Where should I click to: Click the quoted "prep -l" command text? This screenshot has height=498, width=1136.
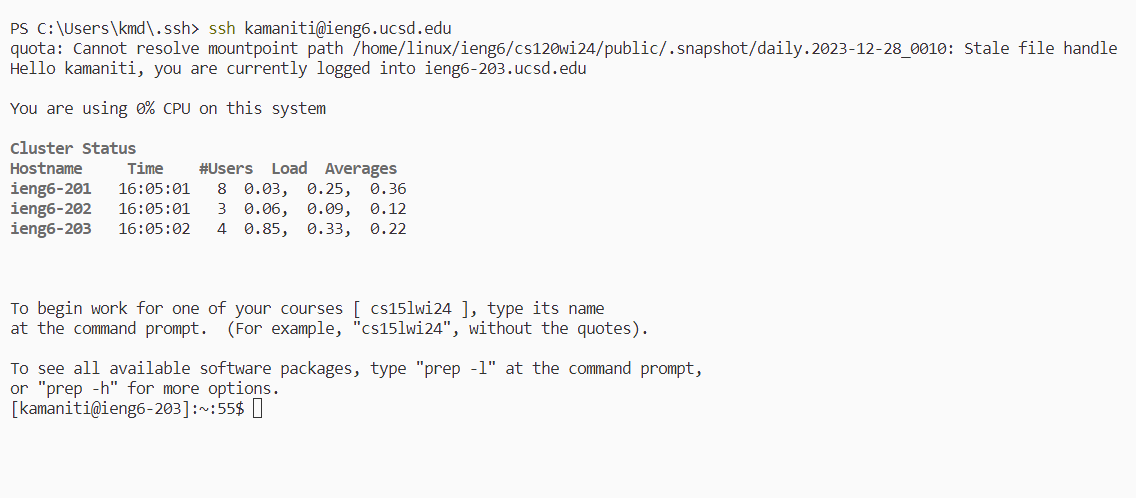point(456,369)
